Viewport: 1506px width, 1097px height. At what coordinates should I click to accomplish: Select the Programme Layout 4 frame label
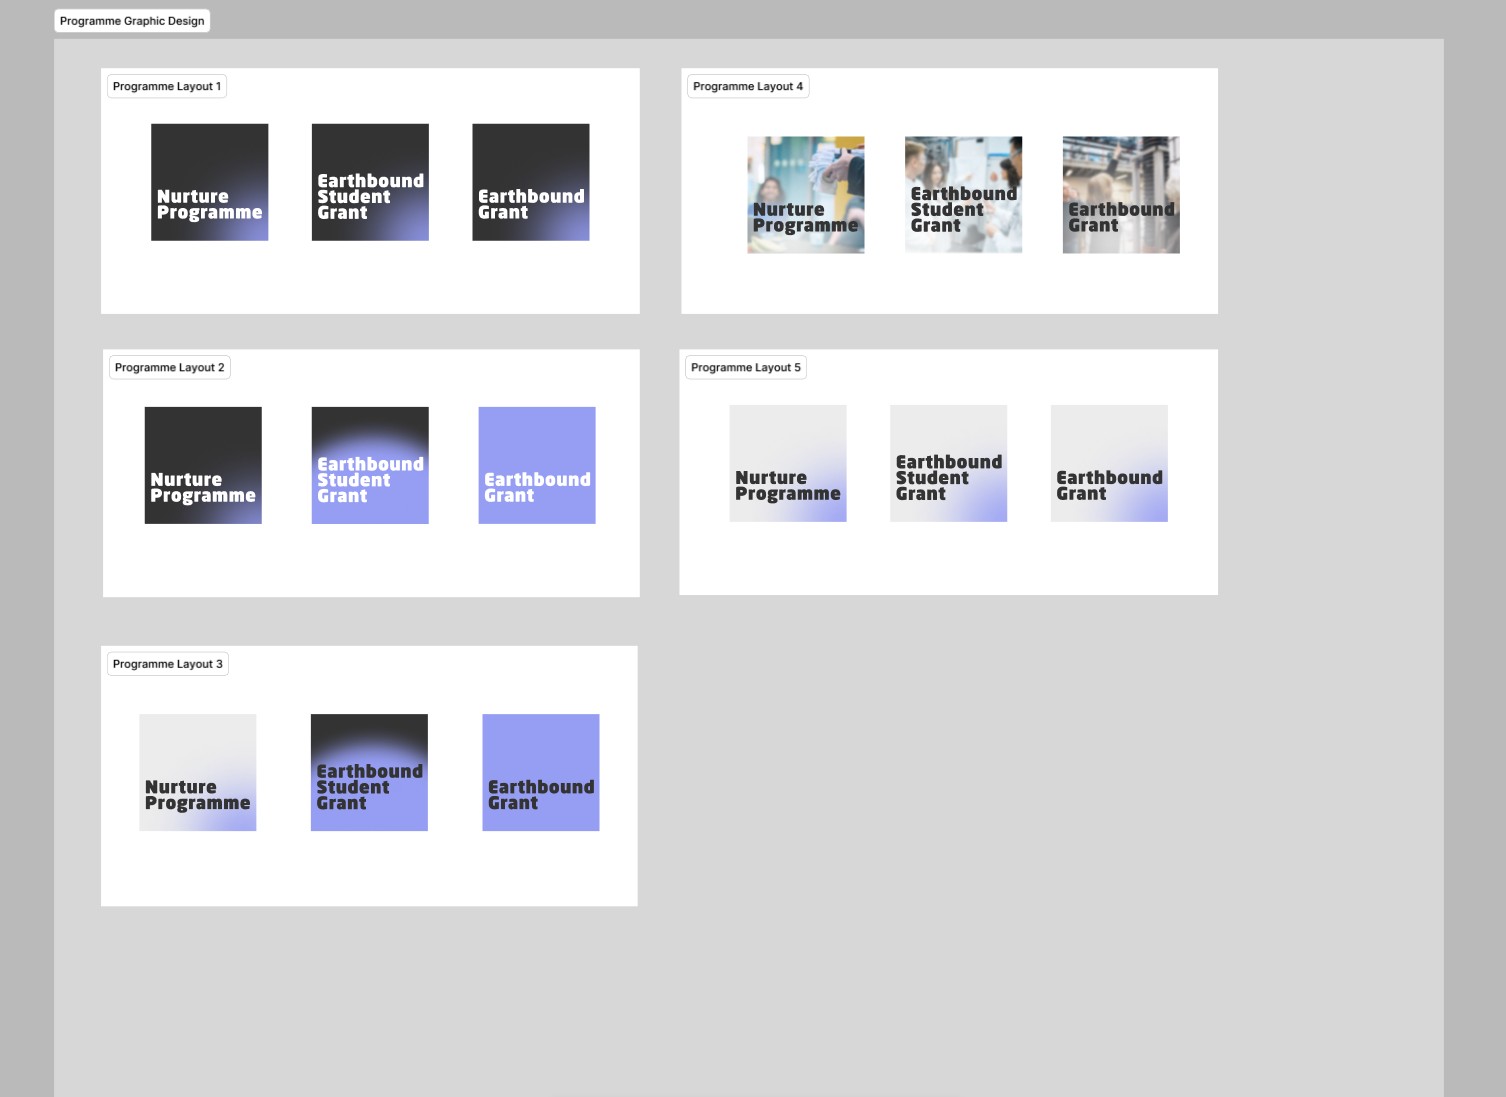(747, 87)
